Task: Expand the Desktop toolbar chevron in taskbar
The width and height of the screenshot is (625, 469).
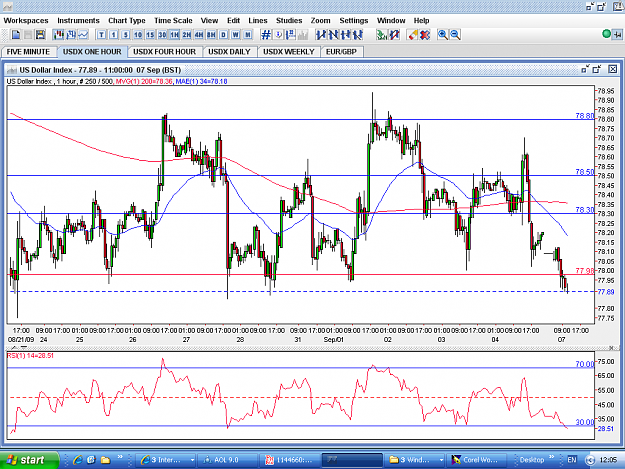Action: click(x=552, y=457)
